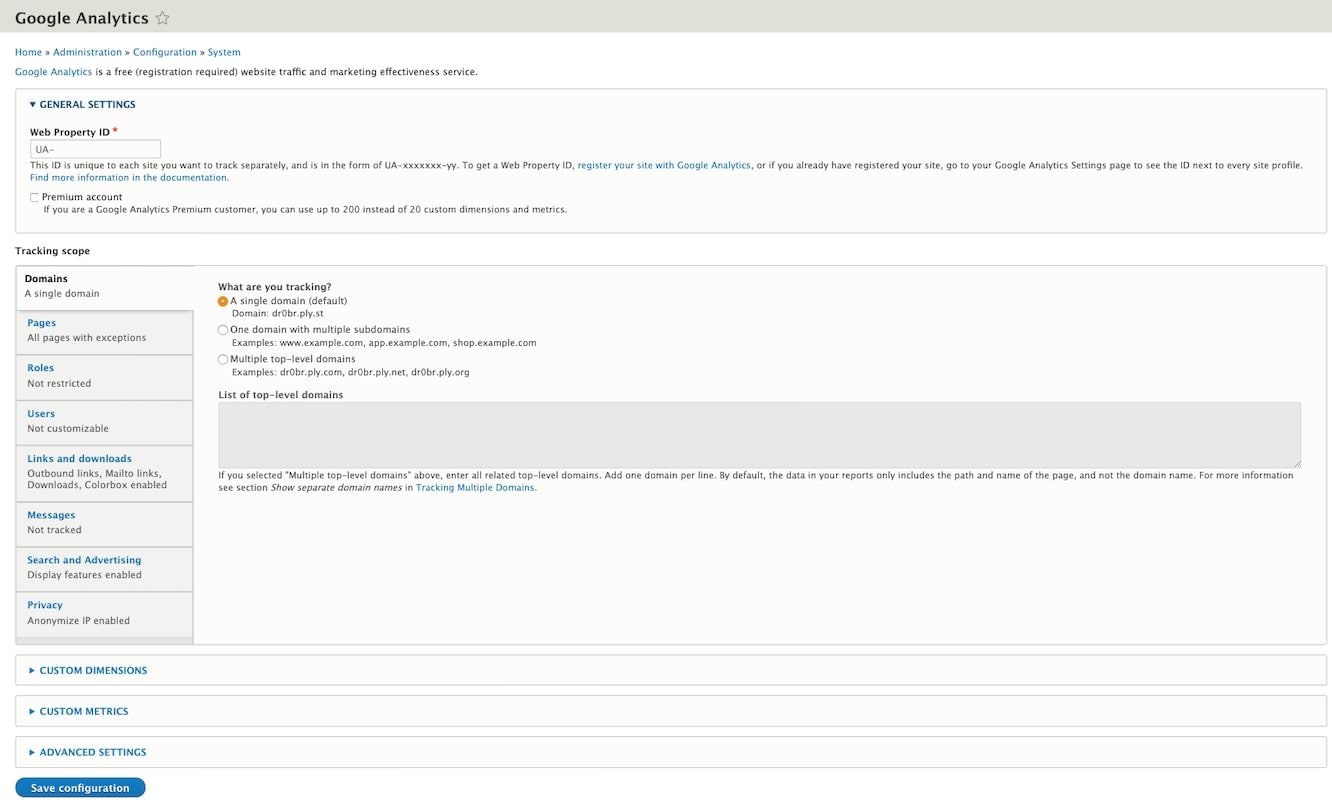Show the Links and downloads tab

(79, 459)
